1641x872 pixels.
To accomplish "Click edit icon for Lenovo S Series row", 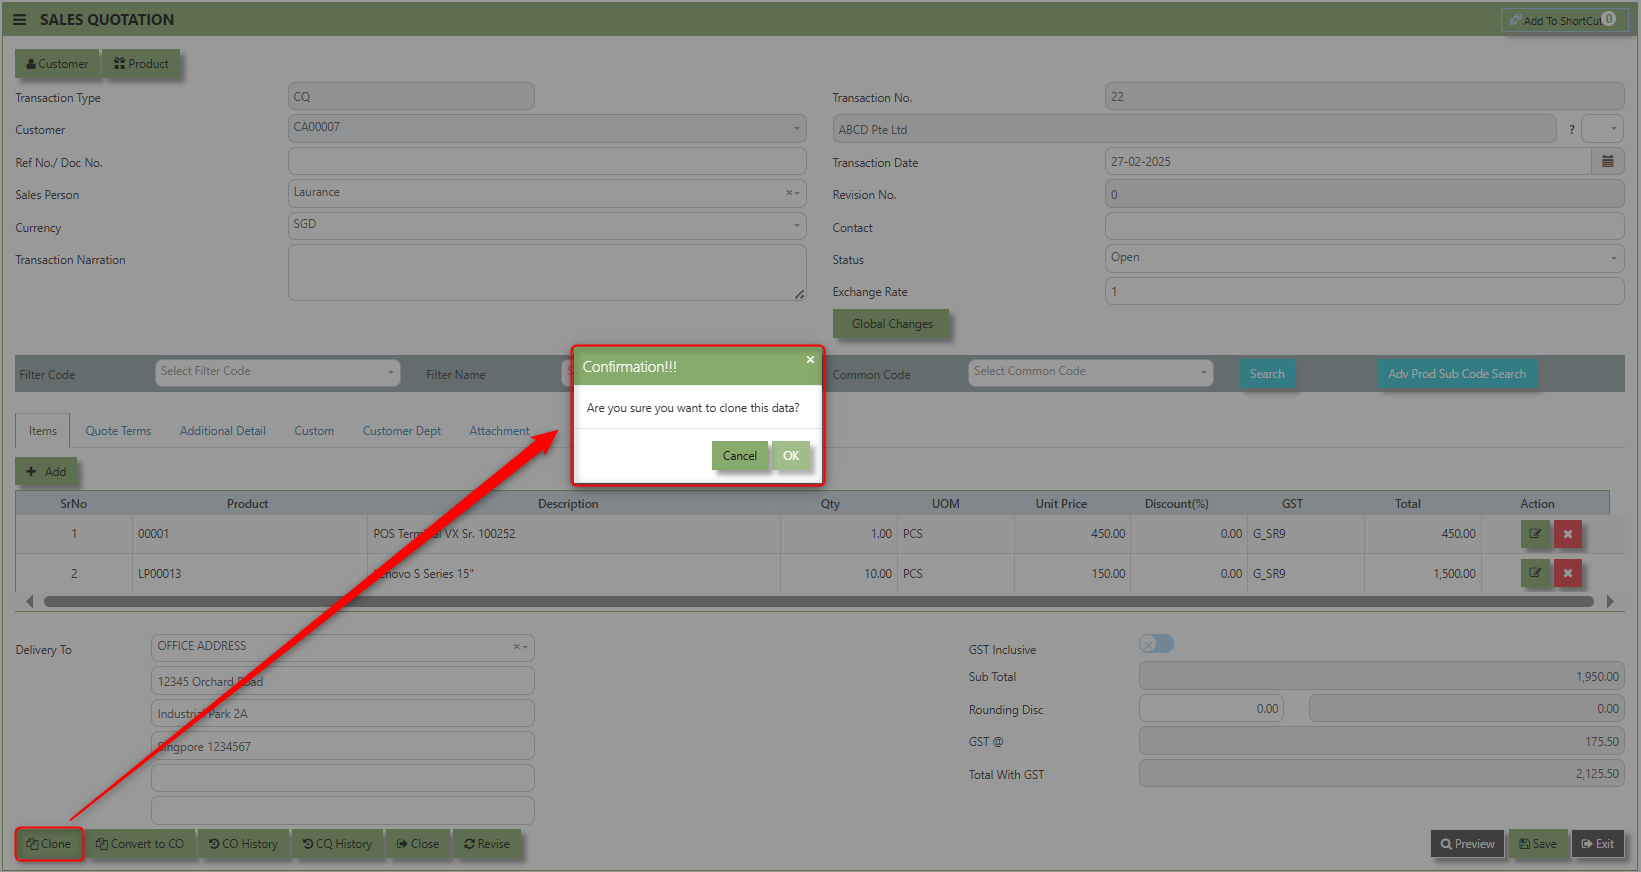I will pyautogui.click(x=1534, y=574).
